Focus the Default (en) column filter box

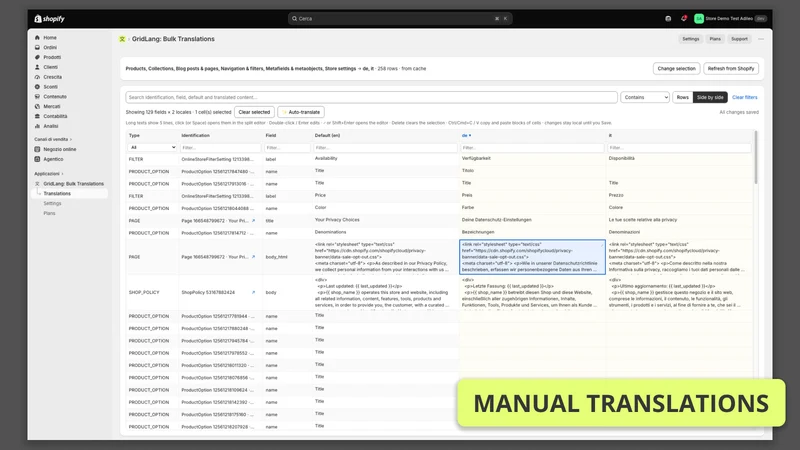[385, 148]
